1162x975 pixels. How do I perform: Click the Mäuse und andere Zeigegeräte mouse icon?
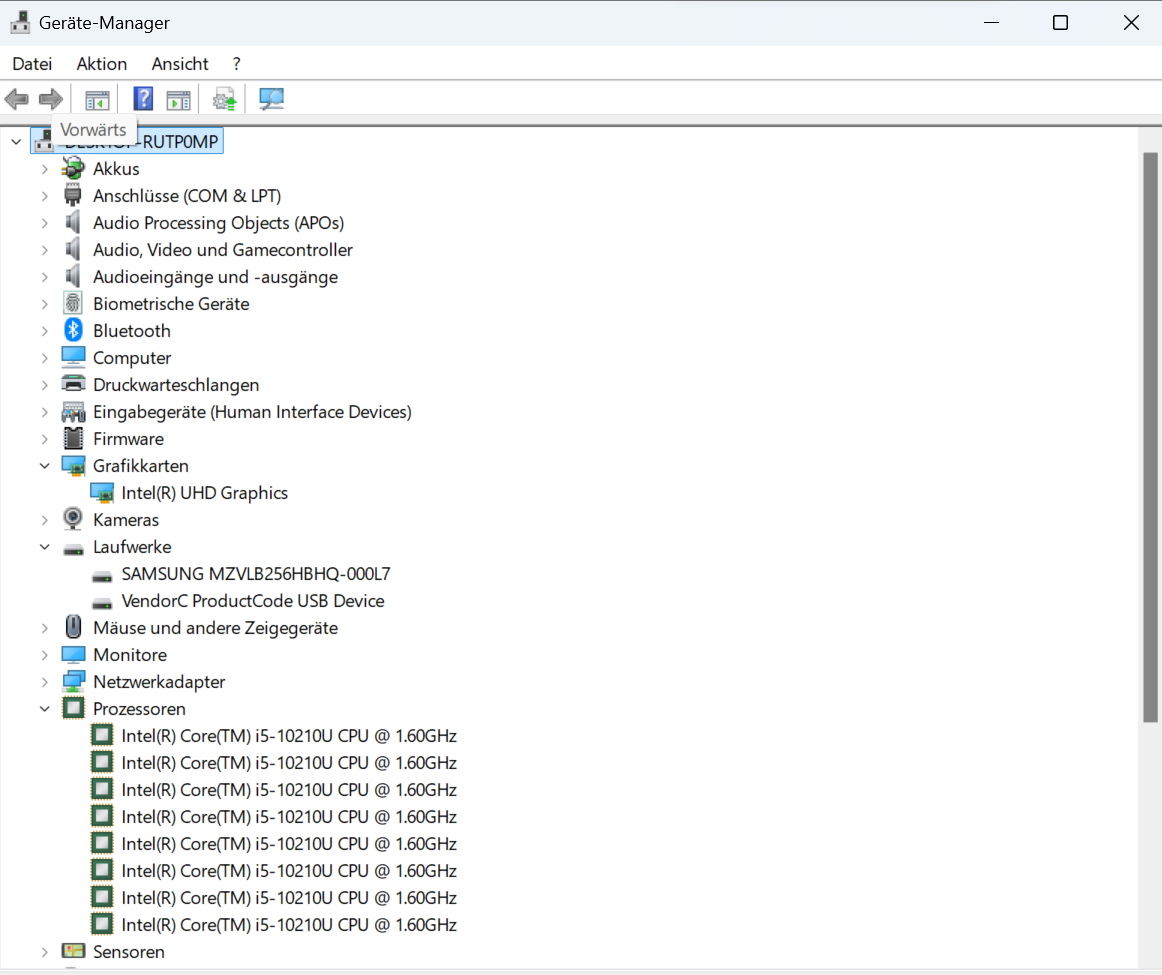(73, 628)
